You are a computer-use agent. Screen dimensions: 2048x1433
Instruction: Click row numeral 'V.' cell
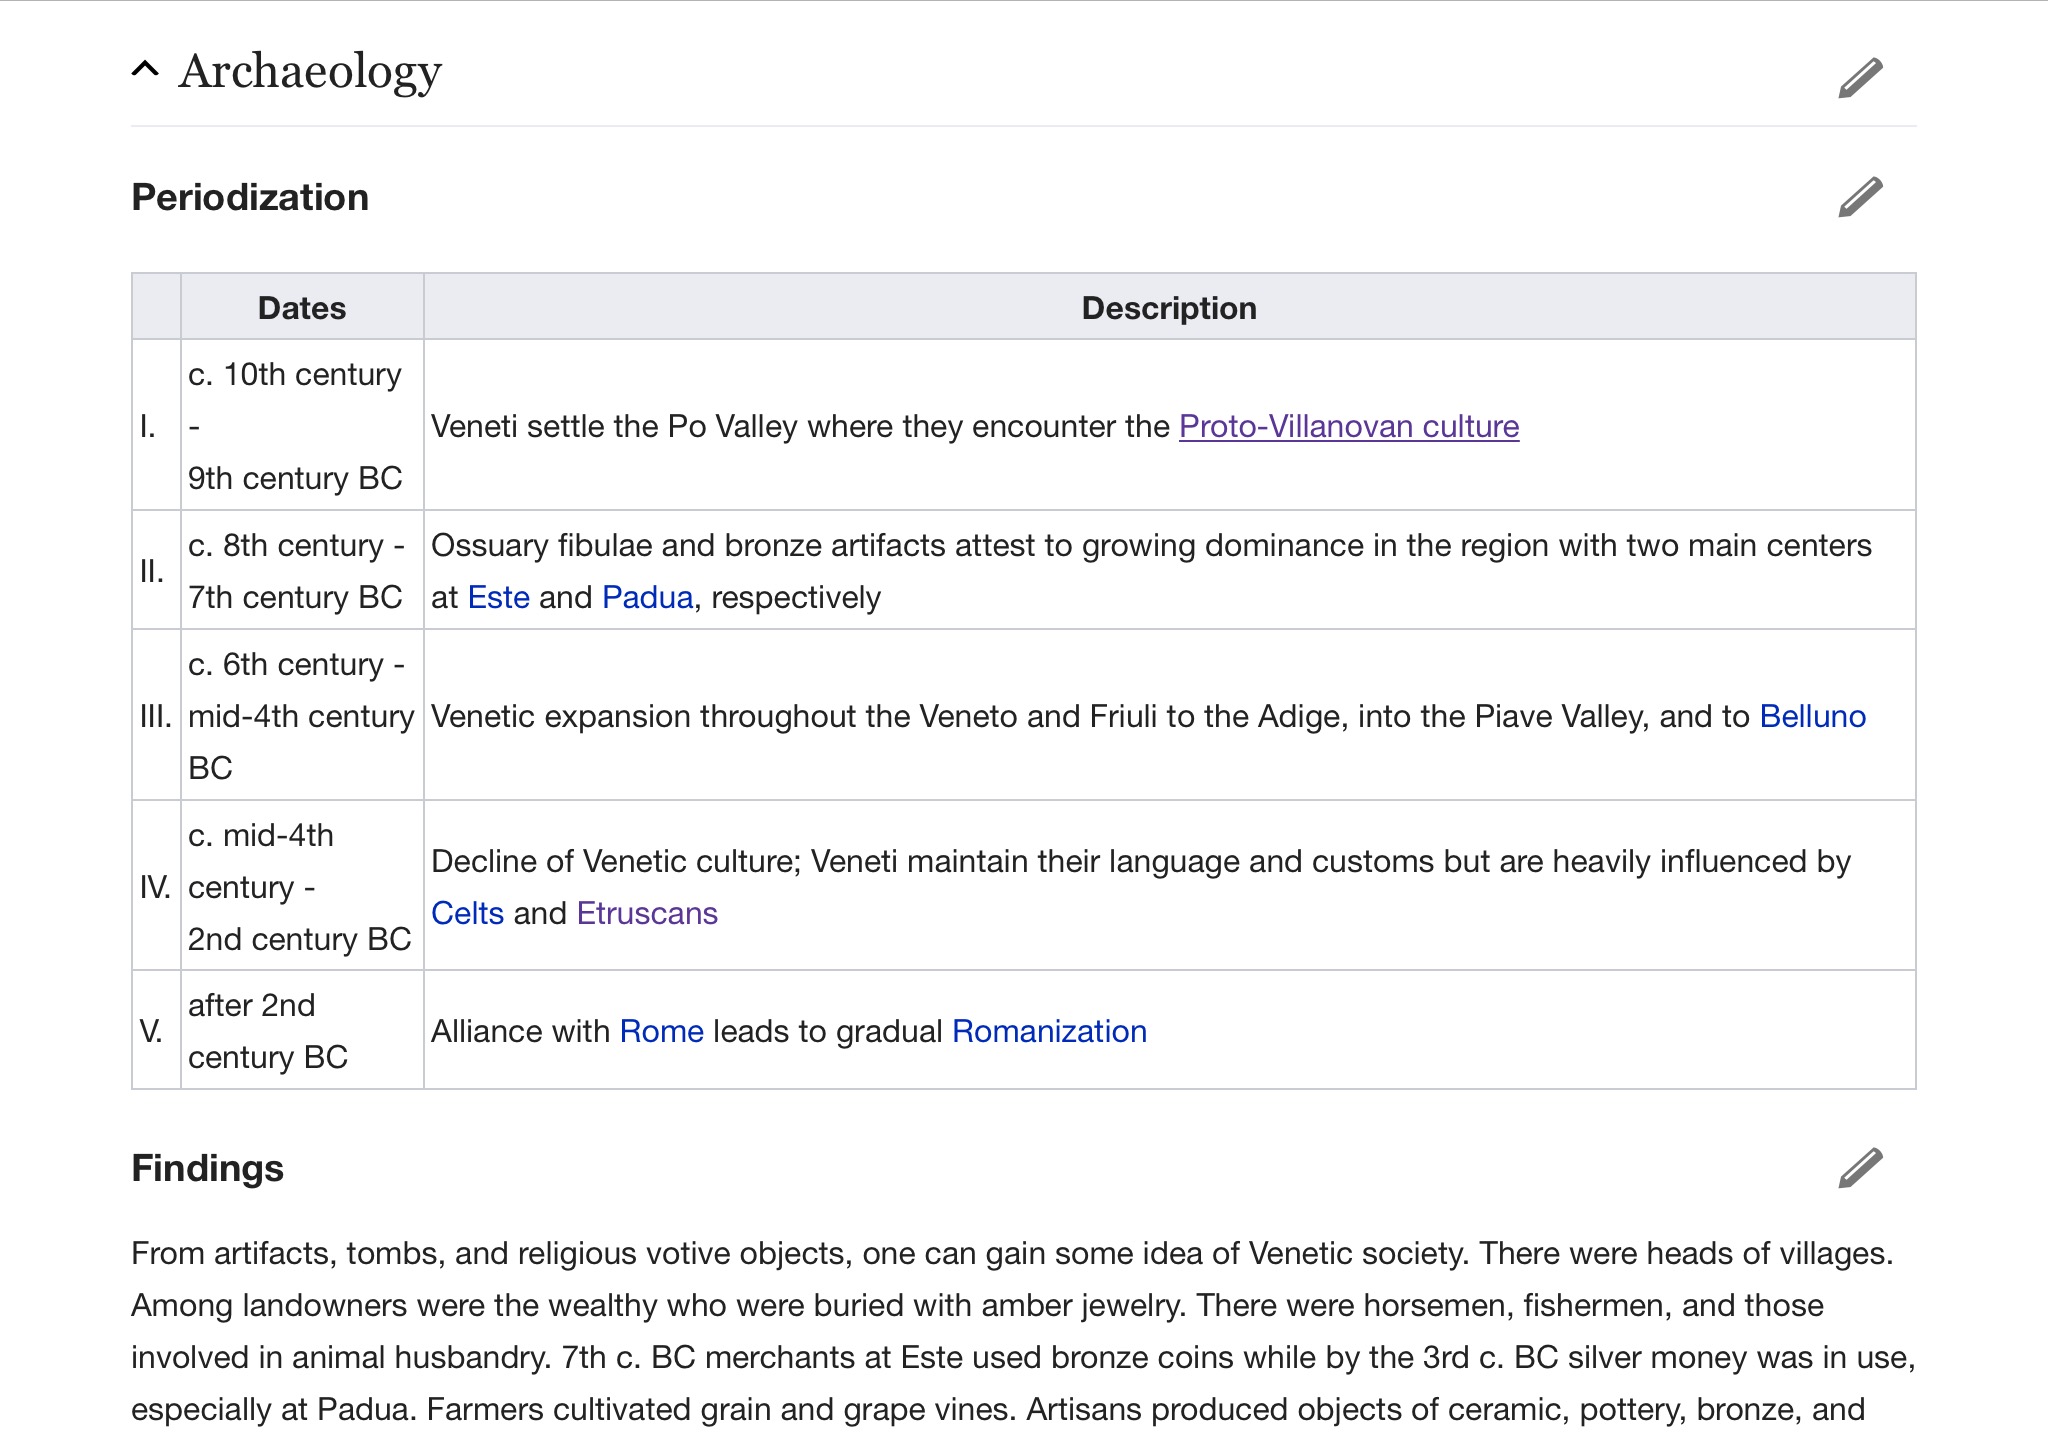point(156,1030)
